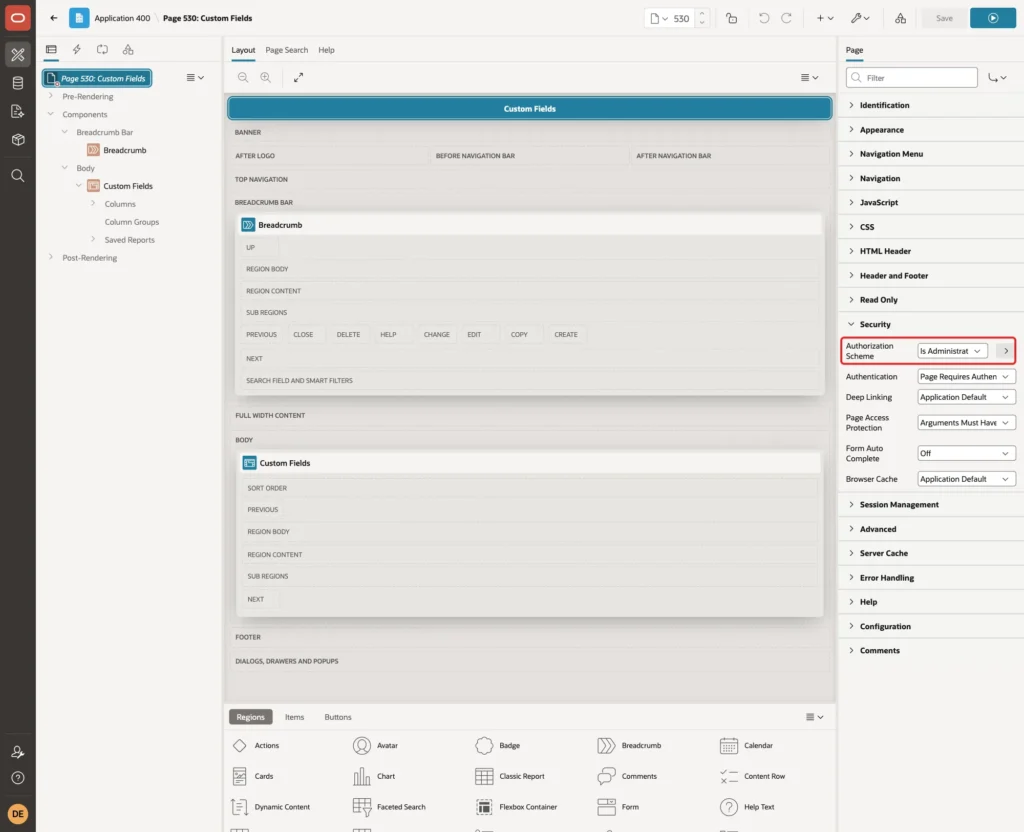Open App Builder from the left sidebar
The height and width of the screenshot is (832, 1024).
(x=18, y=55)
